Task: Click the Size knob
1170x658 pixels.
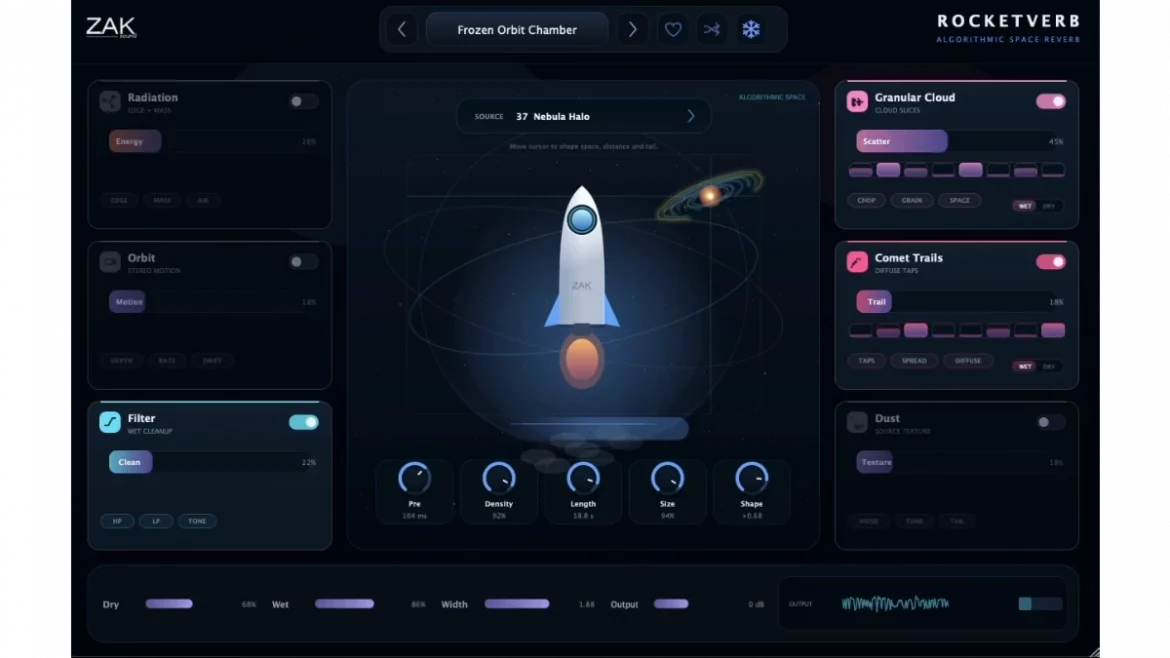Action: point(667,479)
